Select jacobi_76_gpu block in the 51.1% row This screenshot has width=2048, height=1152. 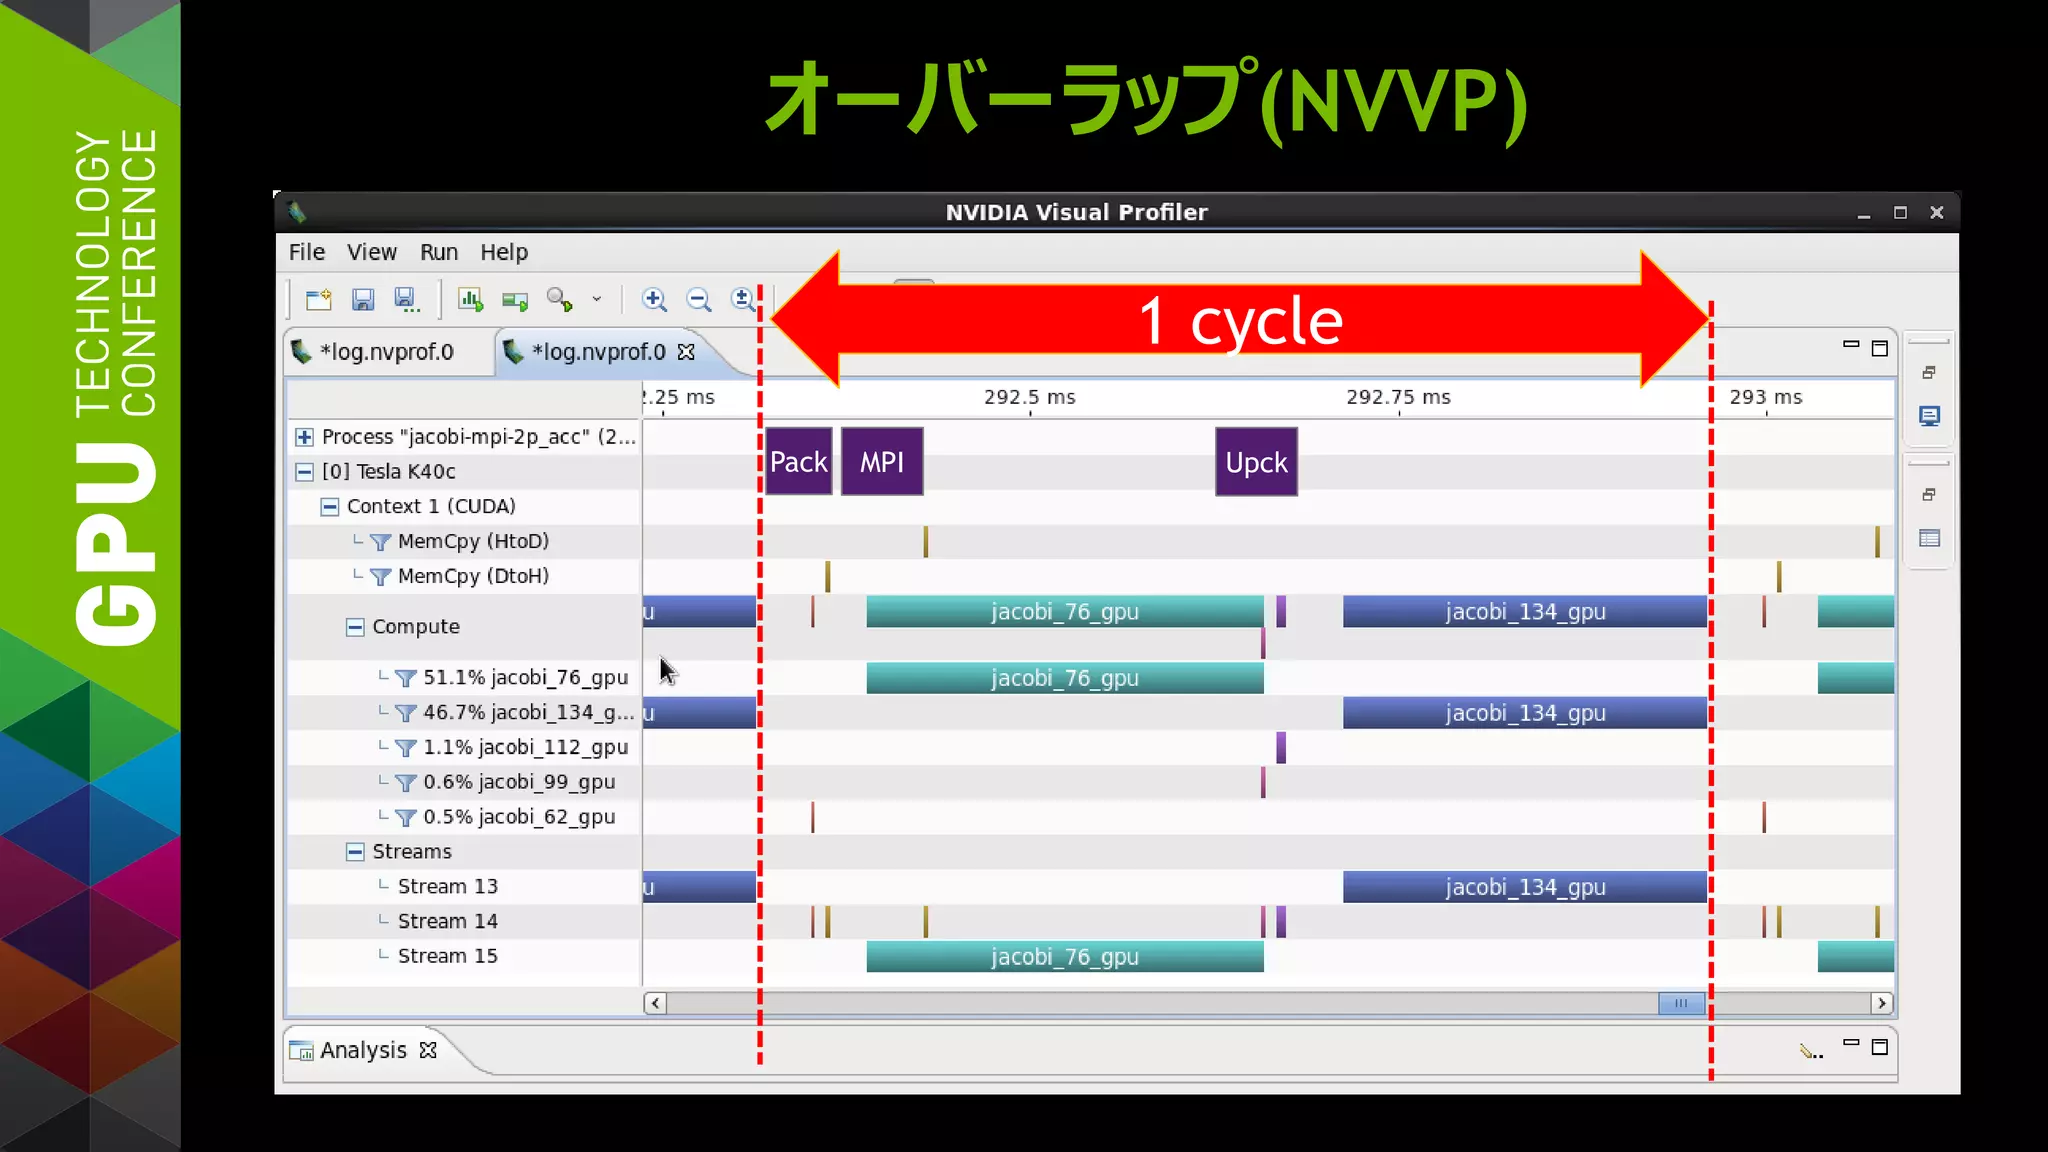coord(1065,678)
